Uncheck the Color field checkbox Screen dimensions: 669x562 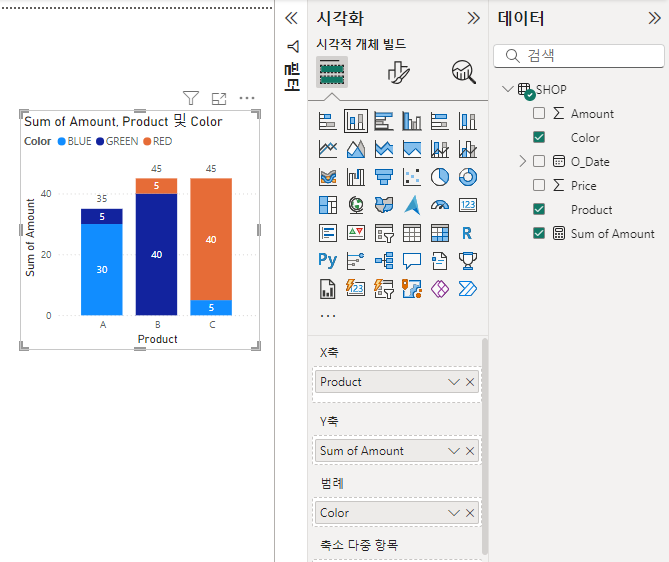click(539, 137)
